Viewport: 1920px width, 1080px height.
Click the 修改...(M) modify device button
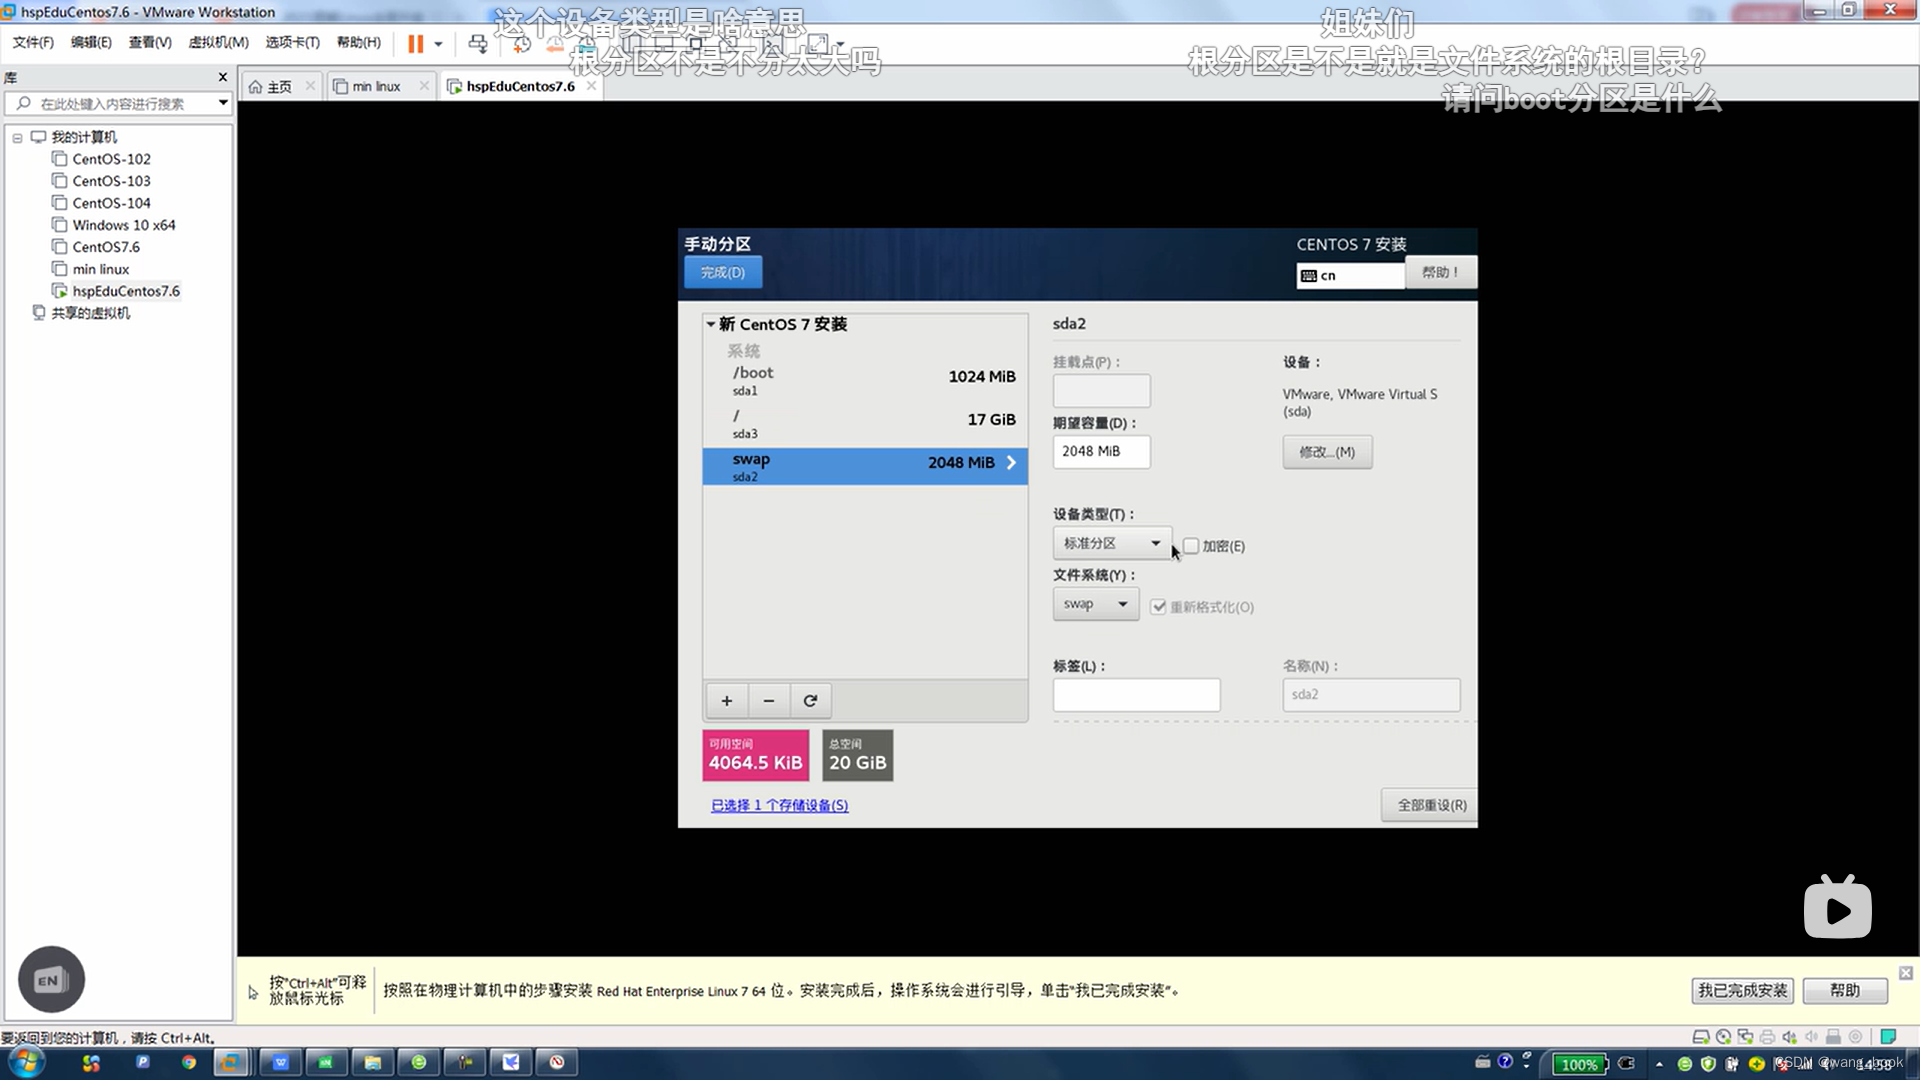click(x=1327, y=452)
